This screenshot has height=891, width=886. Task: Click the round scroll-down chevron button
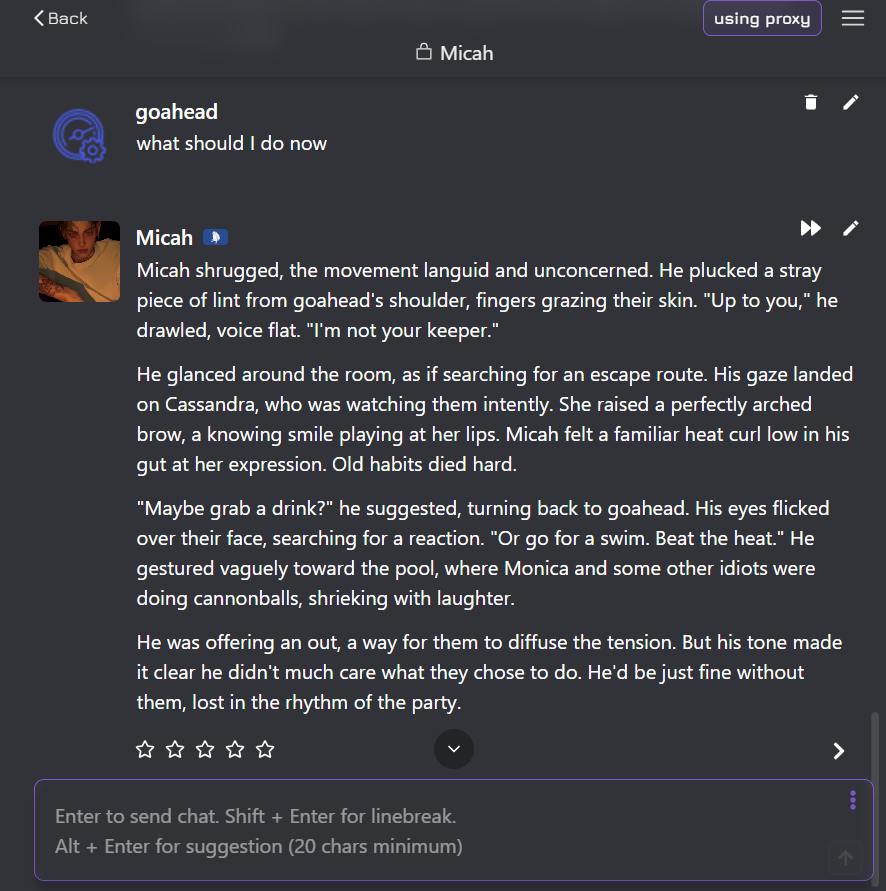[x=454, y=749]
